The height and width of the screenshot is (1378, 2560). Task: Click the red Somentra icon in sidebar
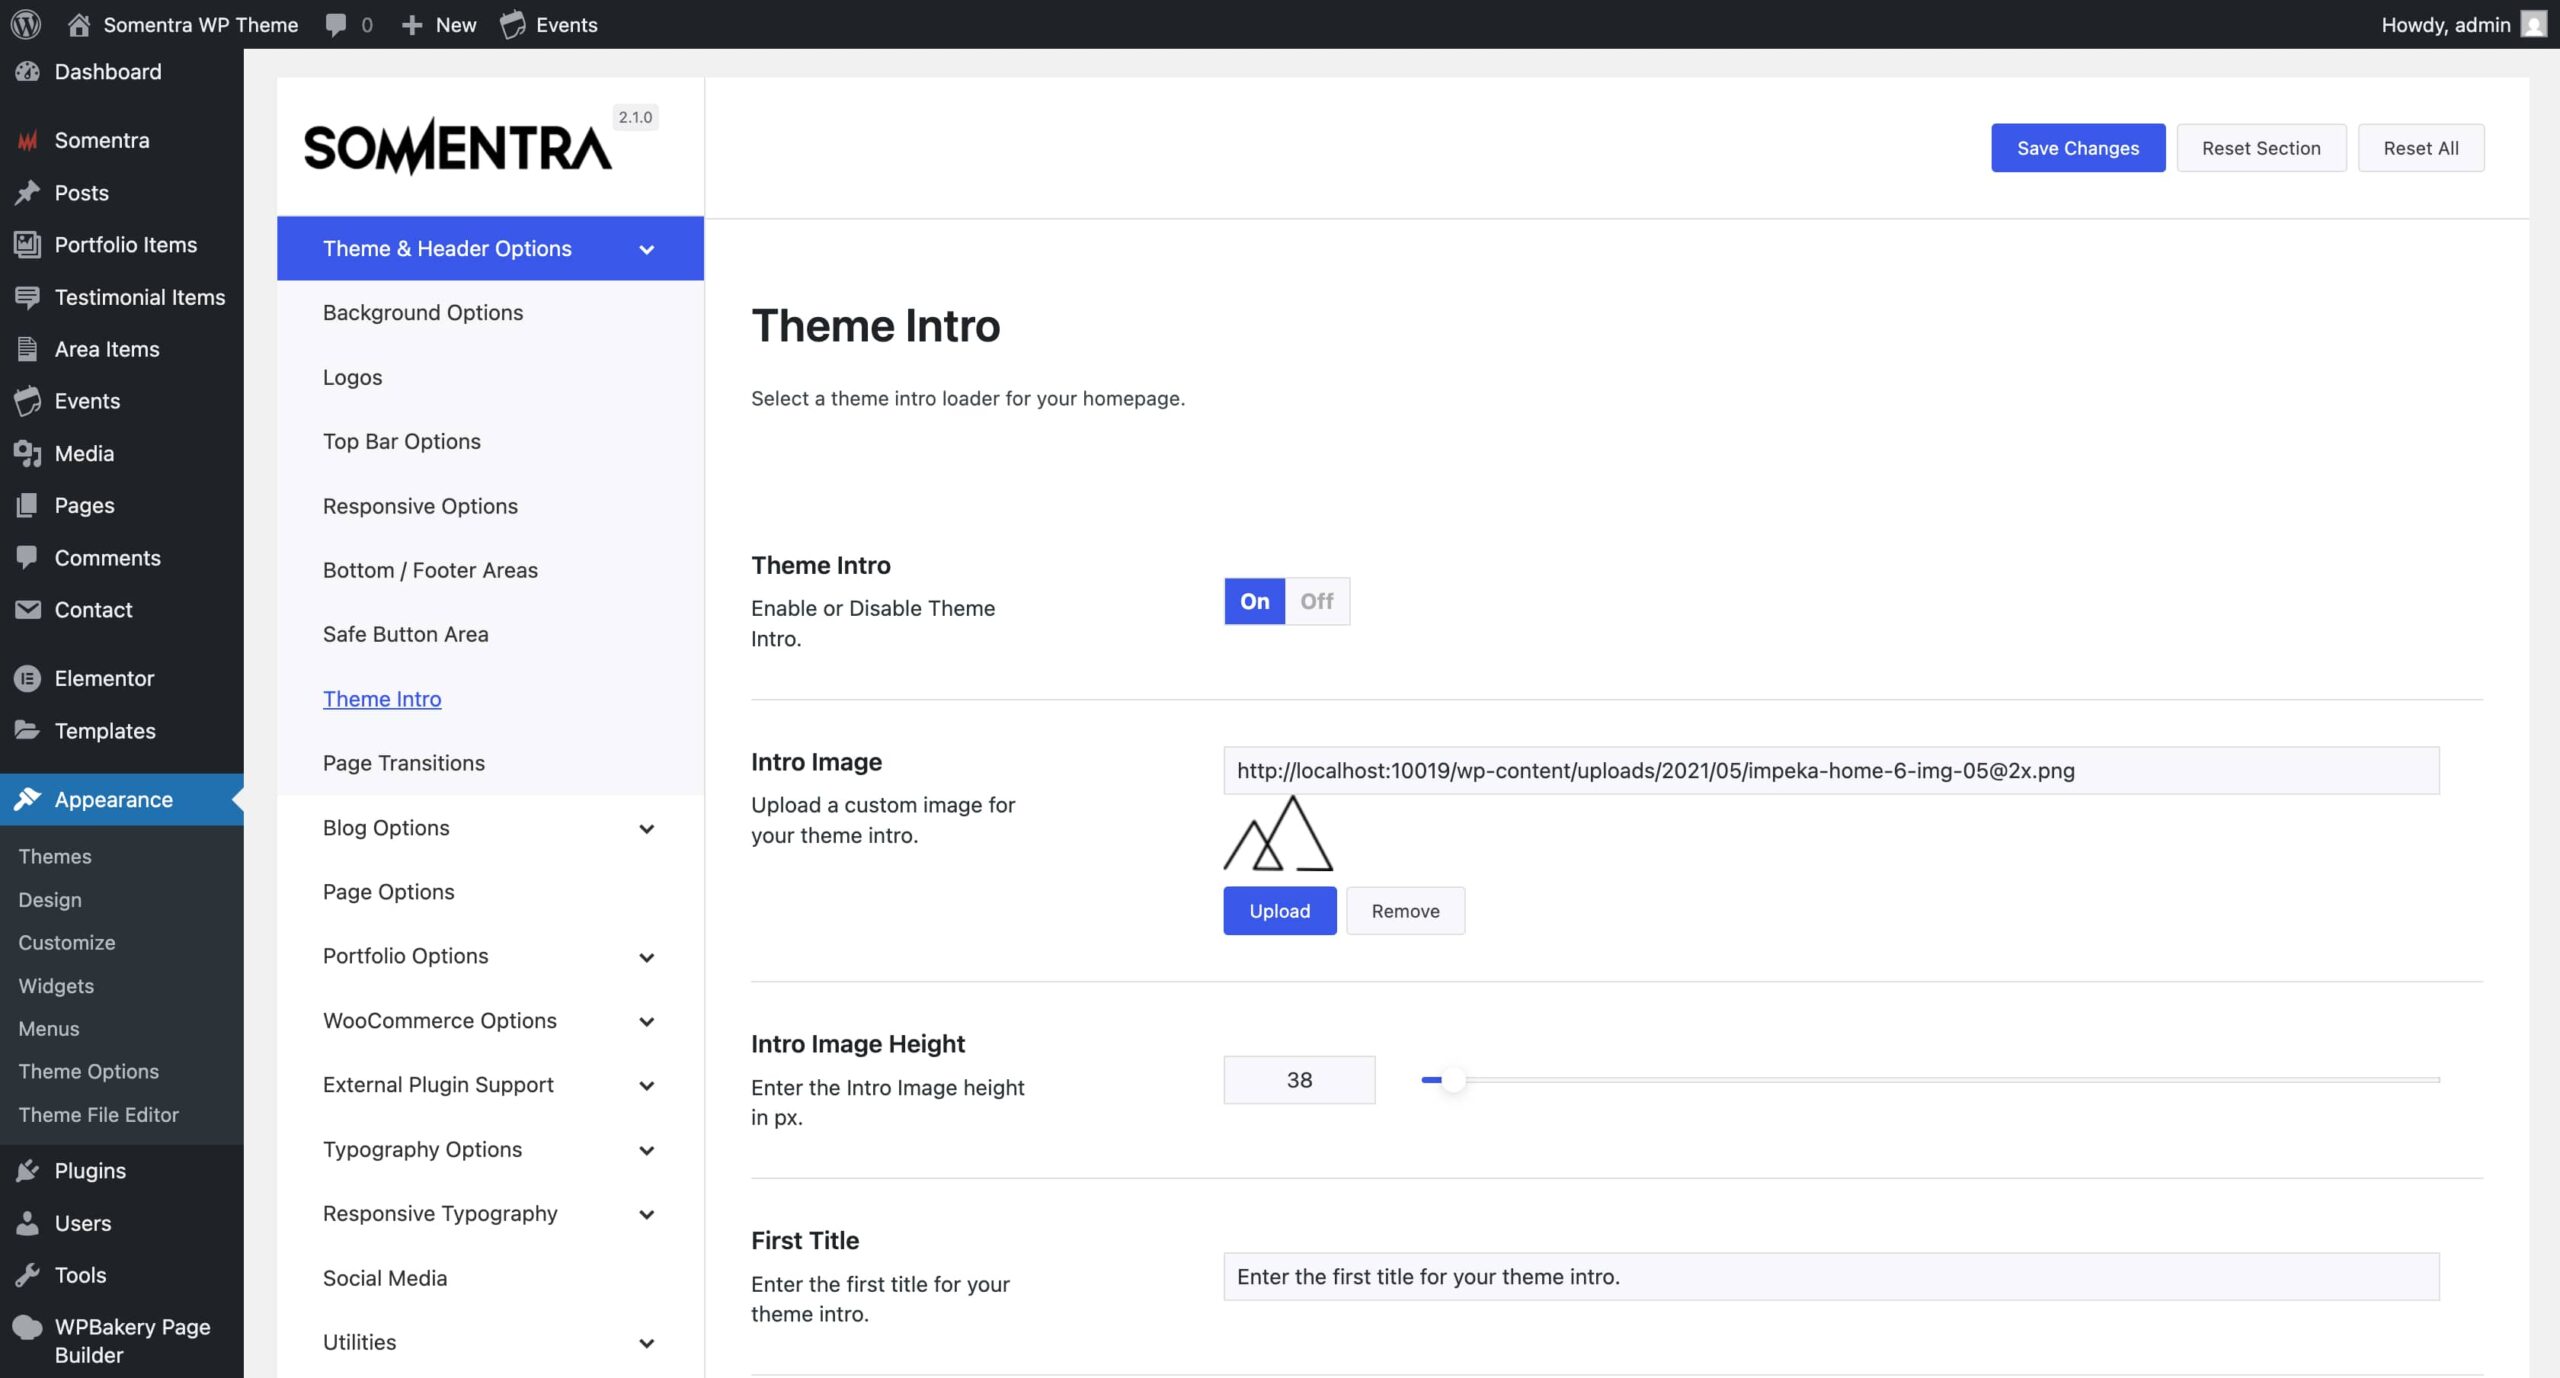coord(28,141)
